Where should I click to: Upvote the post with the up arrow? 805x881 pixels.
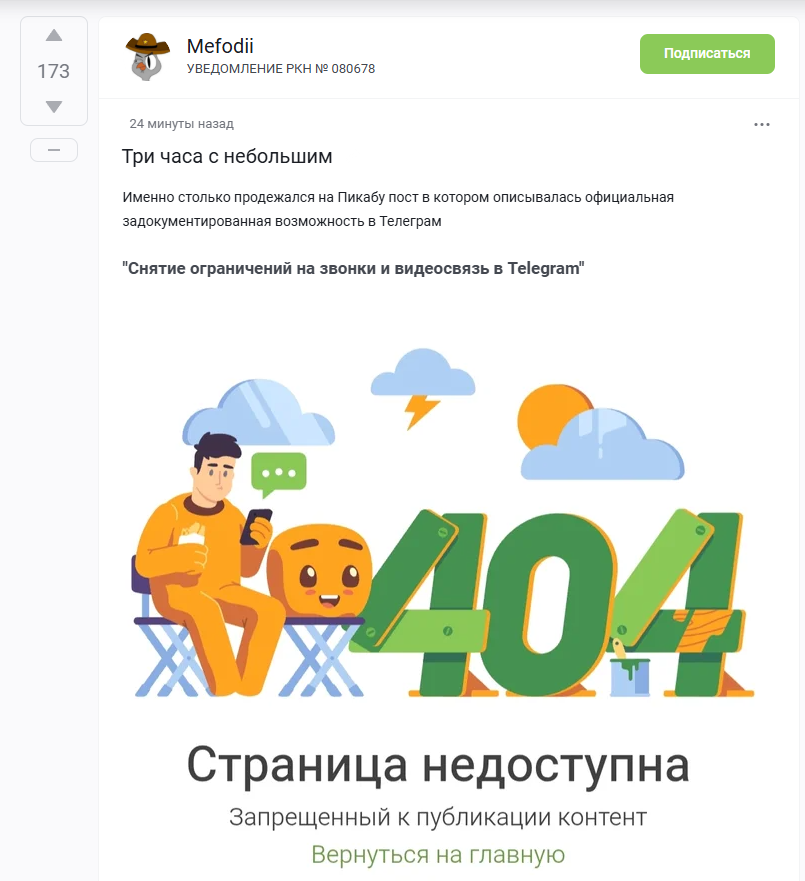(x=54, y=36)
